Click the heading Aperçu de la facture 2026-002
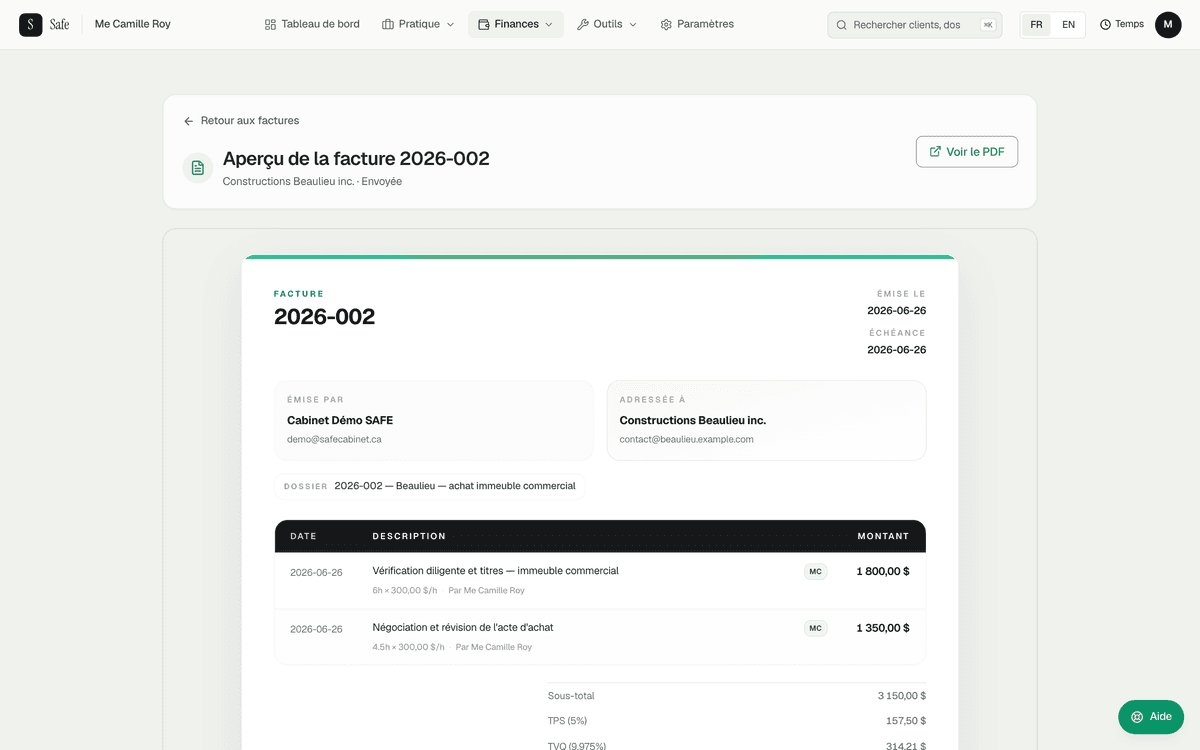Viewport: 1200px width, 750px height. (356, 158)
